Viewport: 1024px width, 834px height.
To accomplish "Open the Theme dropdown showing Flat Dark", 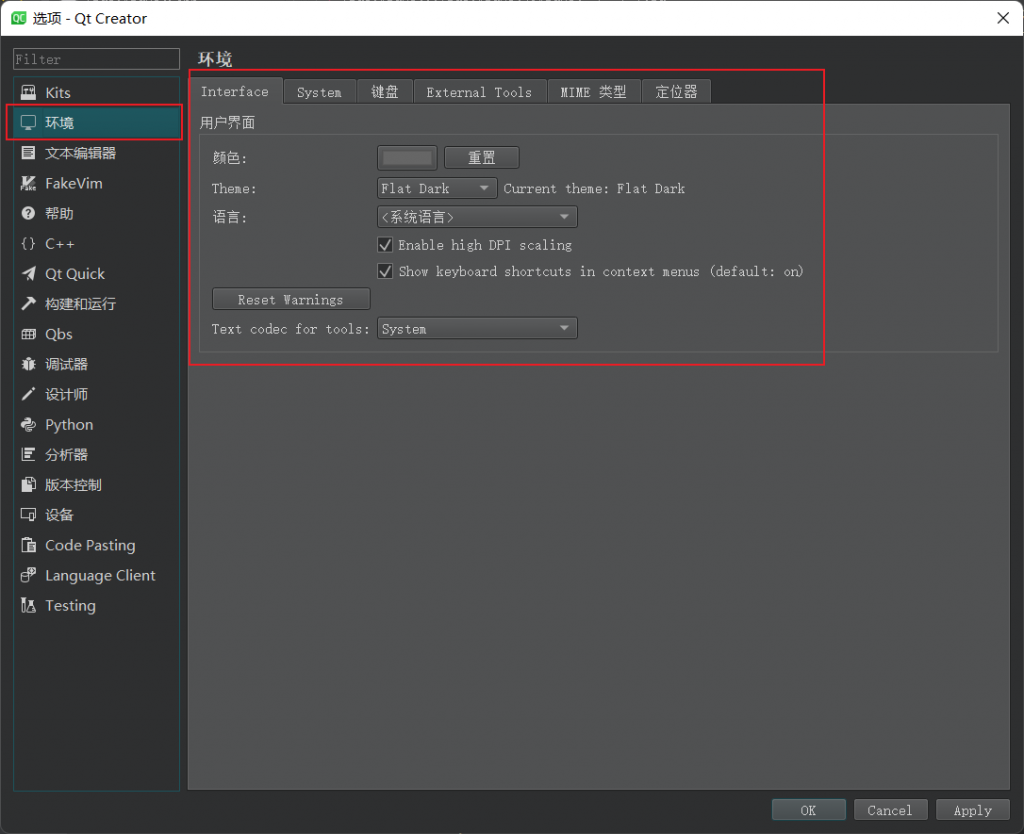I will 437,189.
